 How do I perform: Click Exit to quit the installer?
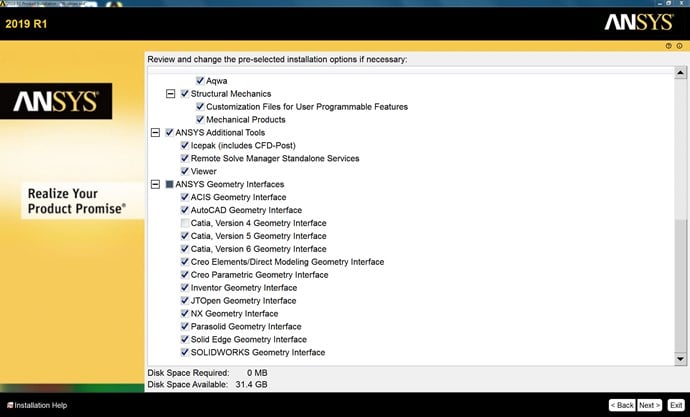point(676,405)
